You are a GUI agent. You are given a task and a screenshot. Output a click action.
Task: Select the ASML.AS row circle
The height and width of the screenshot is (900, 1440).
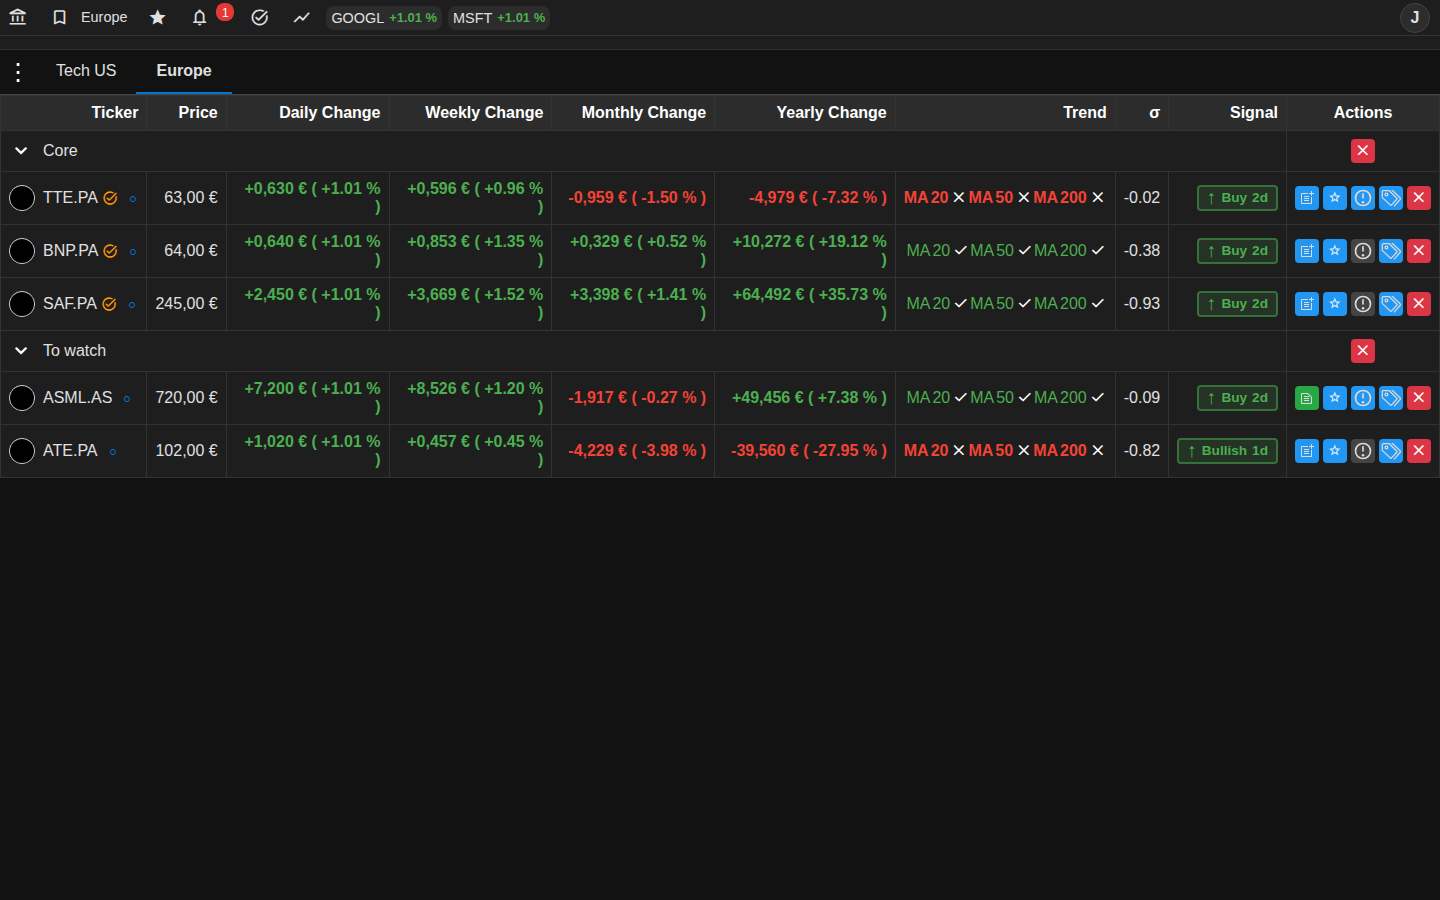pyautogui.click(x=22, y=398)
